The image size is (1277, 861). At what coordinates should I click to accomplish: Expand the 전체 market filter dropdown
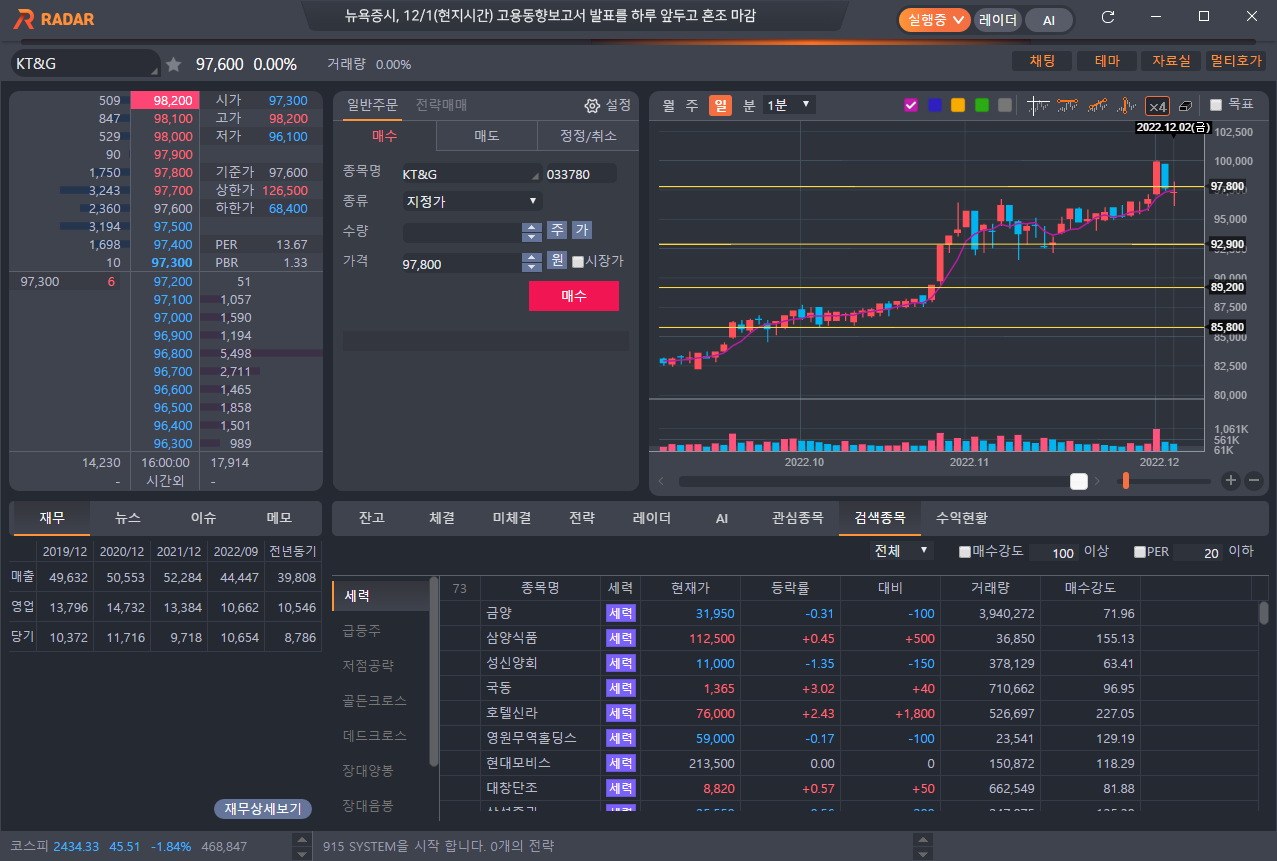point(901,551)
